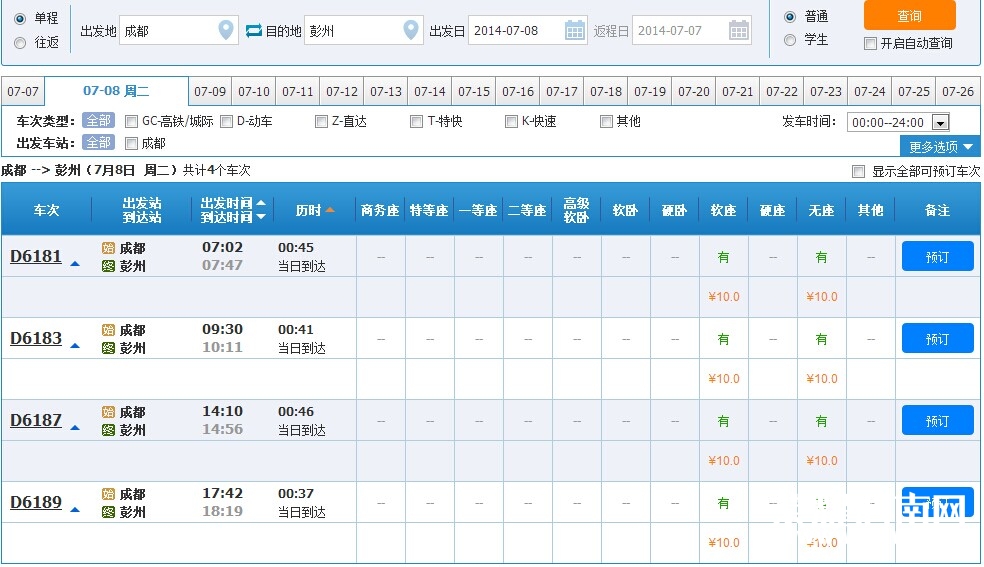Screen dimensions: 984x567
Task: Expand D6181 stop details triangle
Action: pyautogui.click(x=75, y=264)
